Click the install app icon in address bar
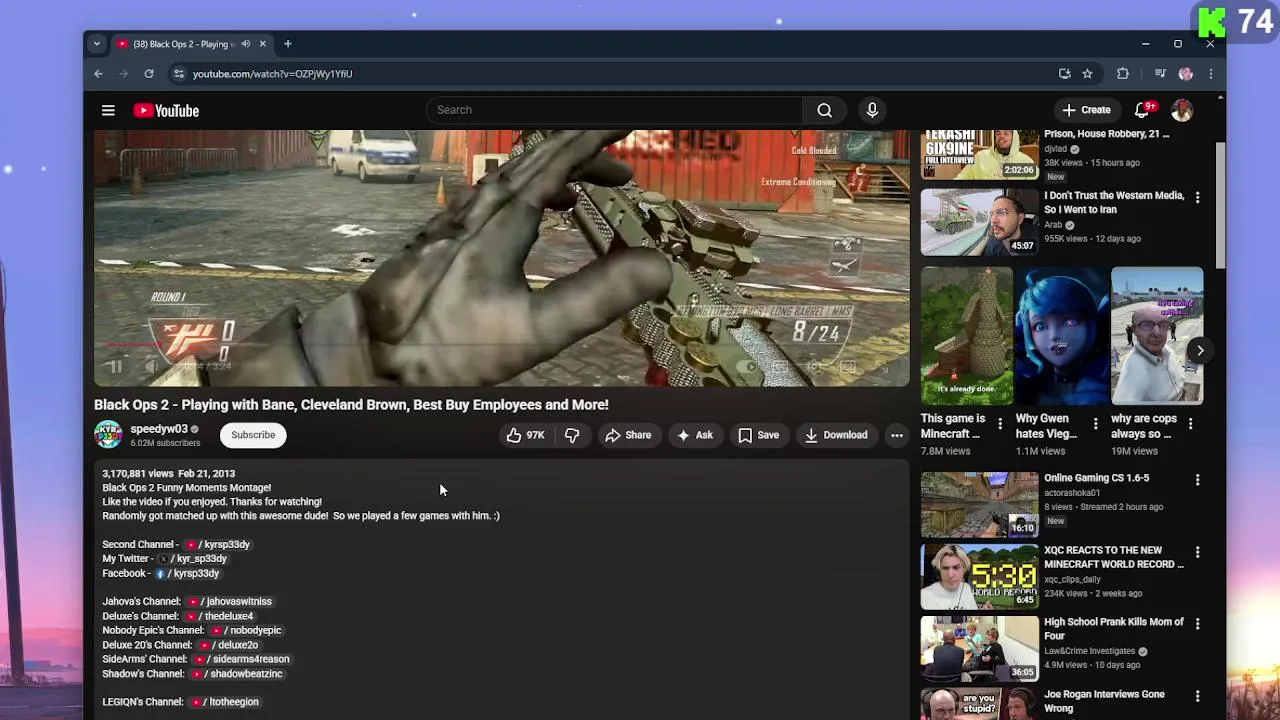Screen dimensions: 1280x720 (1064, 74)
